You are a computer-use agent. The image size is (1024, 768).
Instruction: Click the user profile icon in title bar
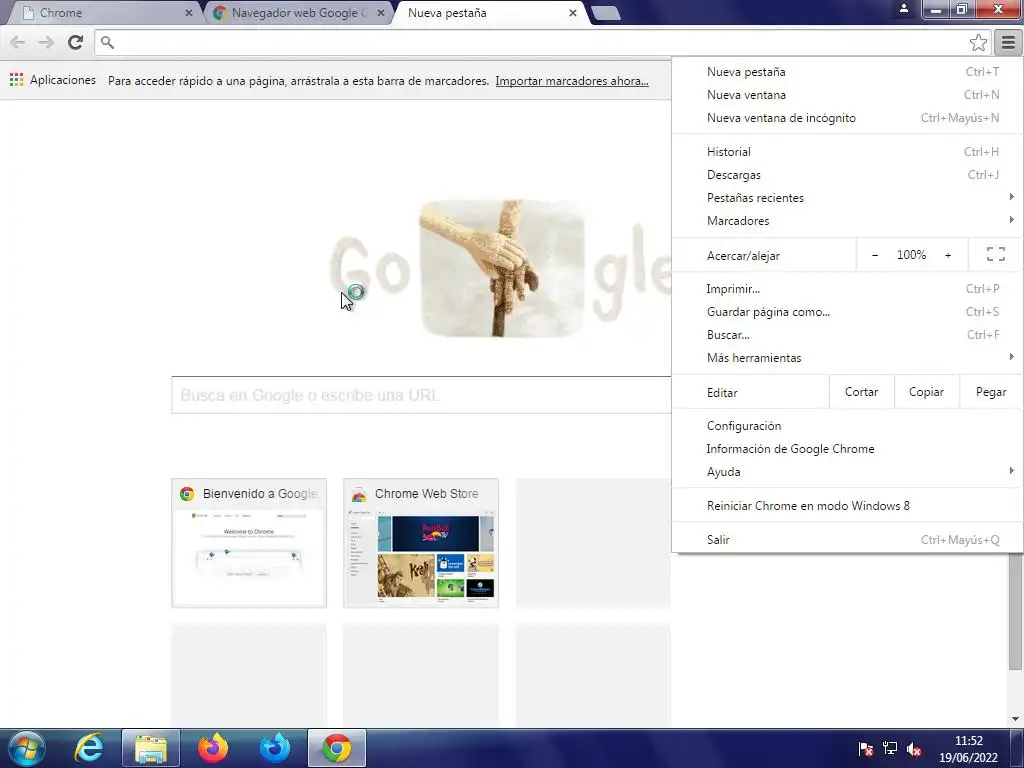point(904,8)
